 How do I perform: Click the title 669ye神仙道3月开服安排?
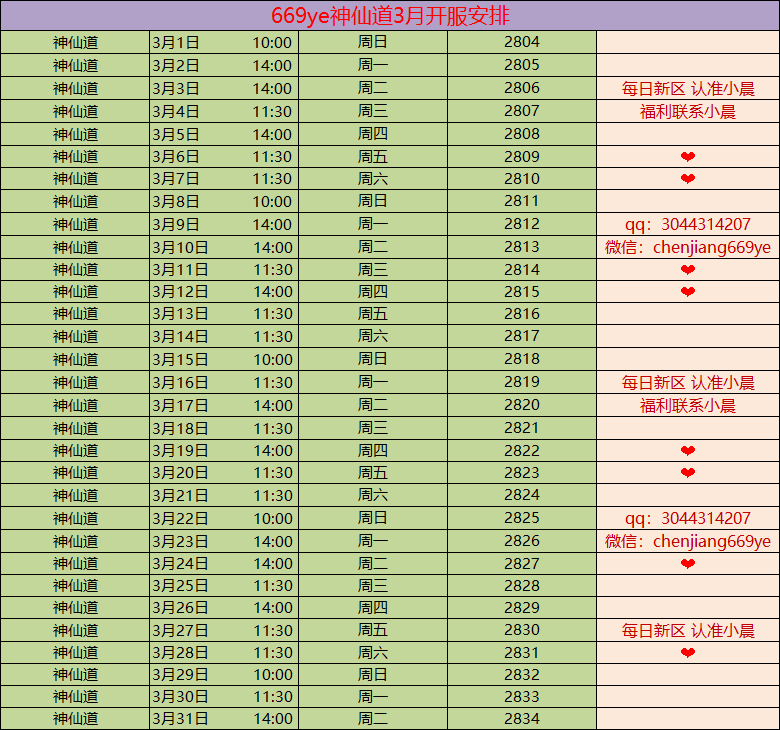(389, 15)
